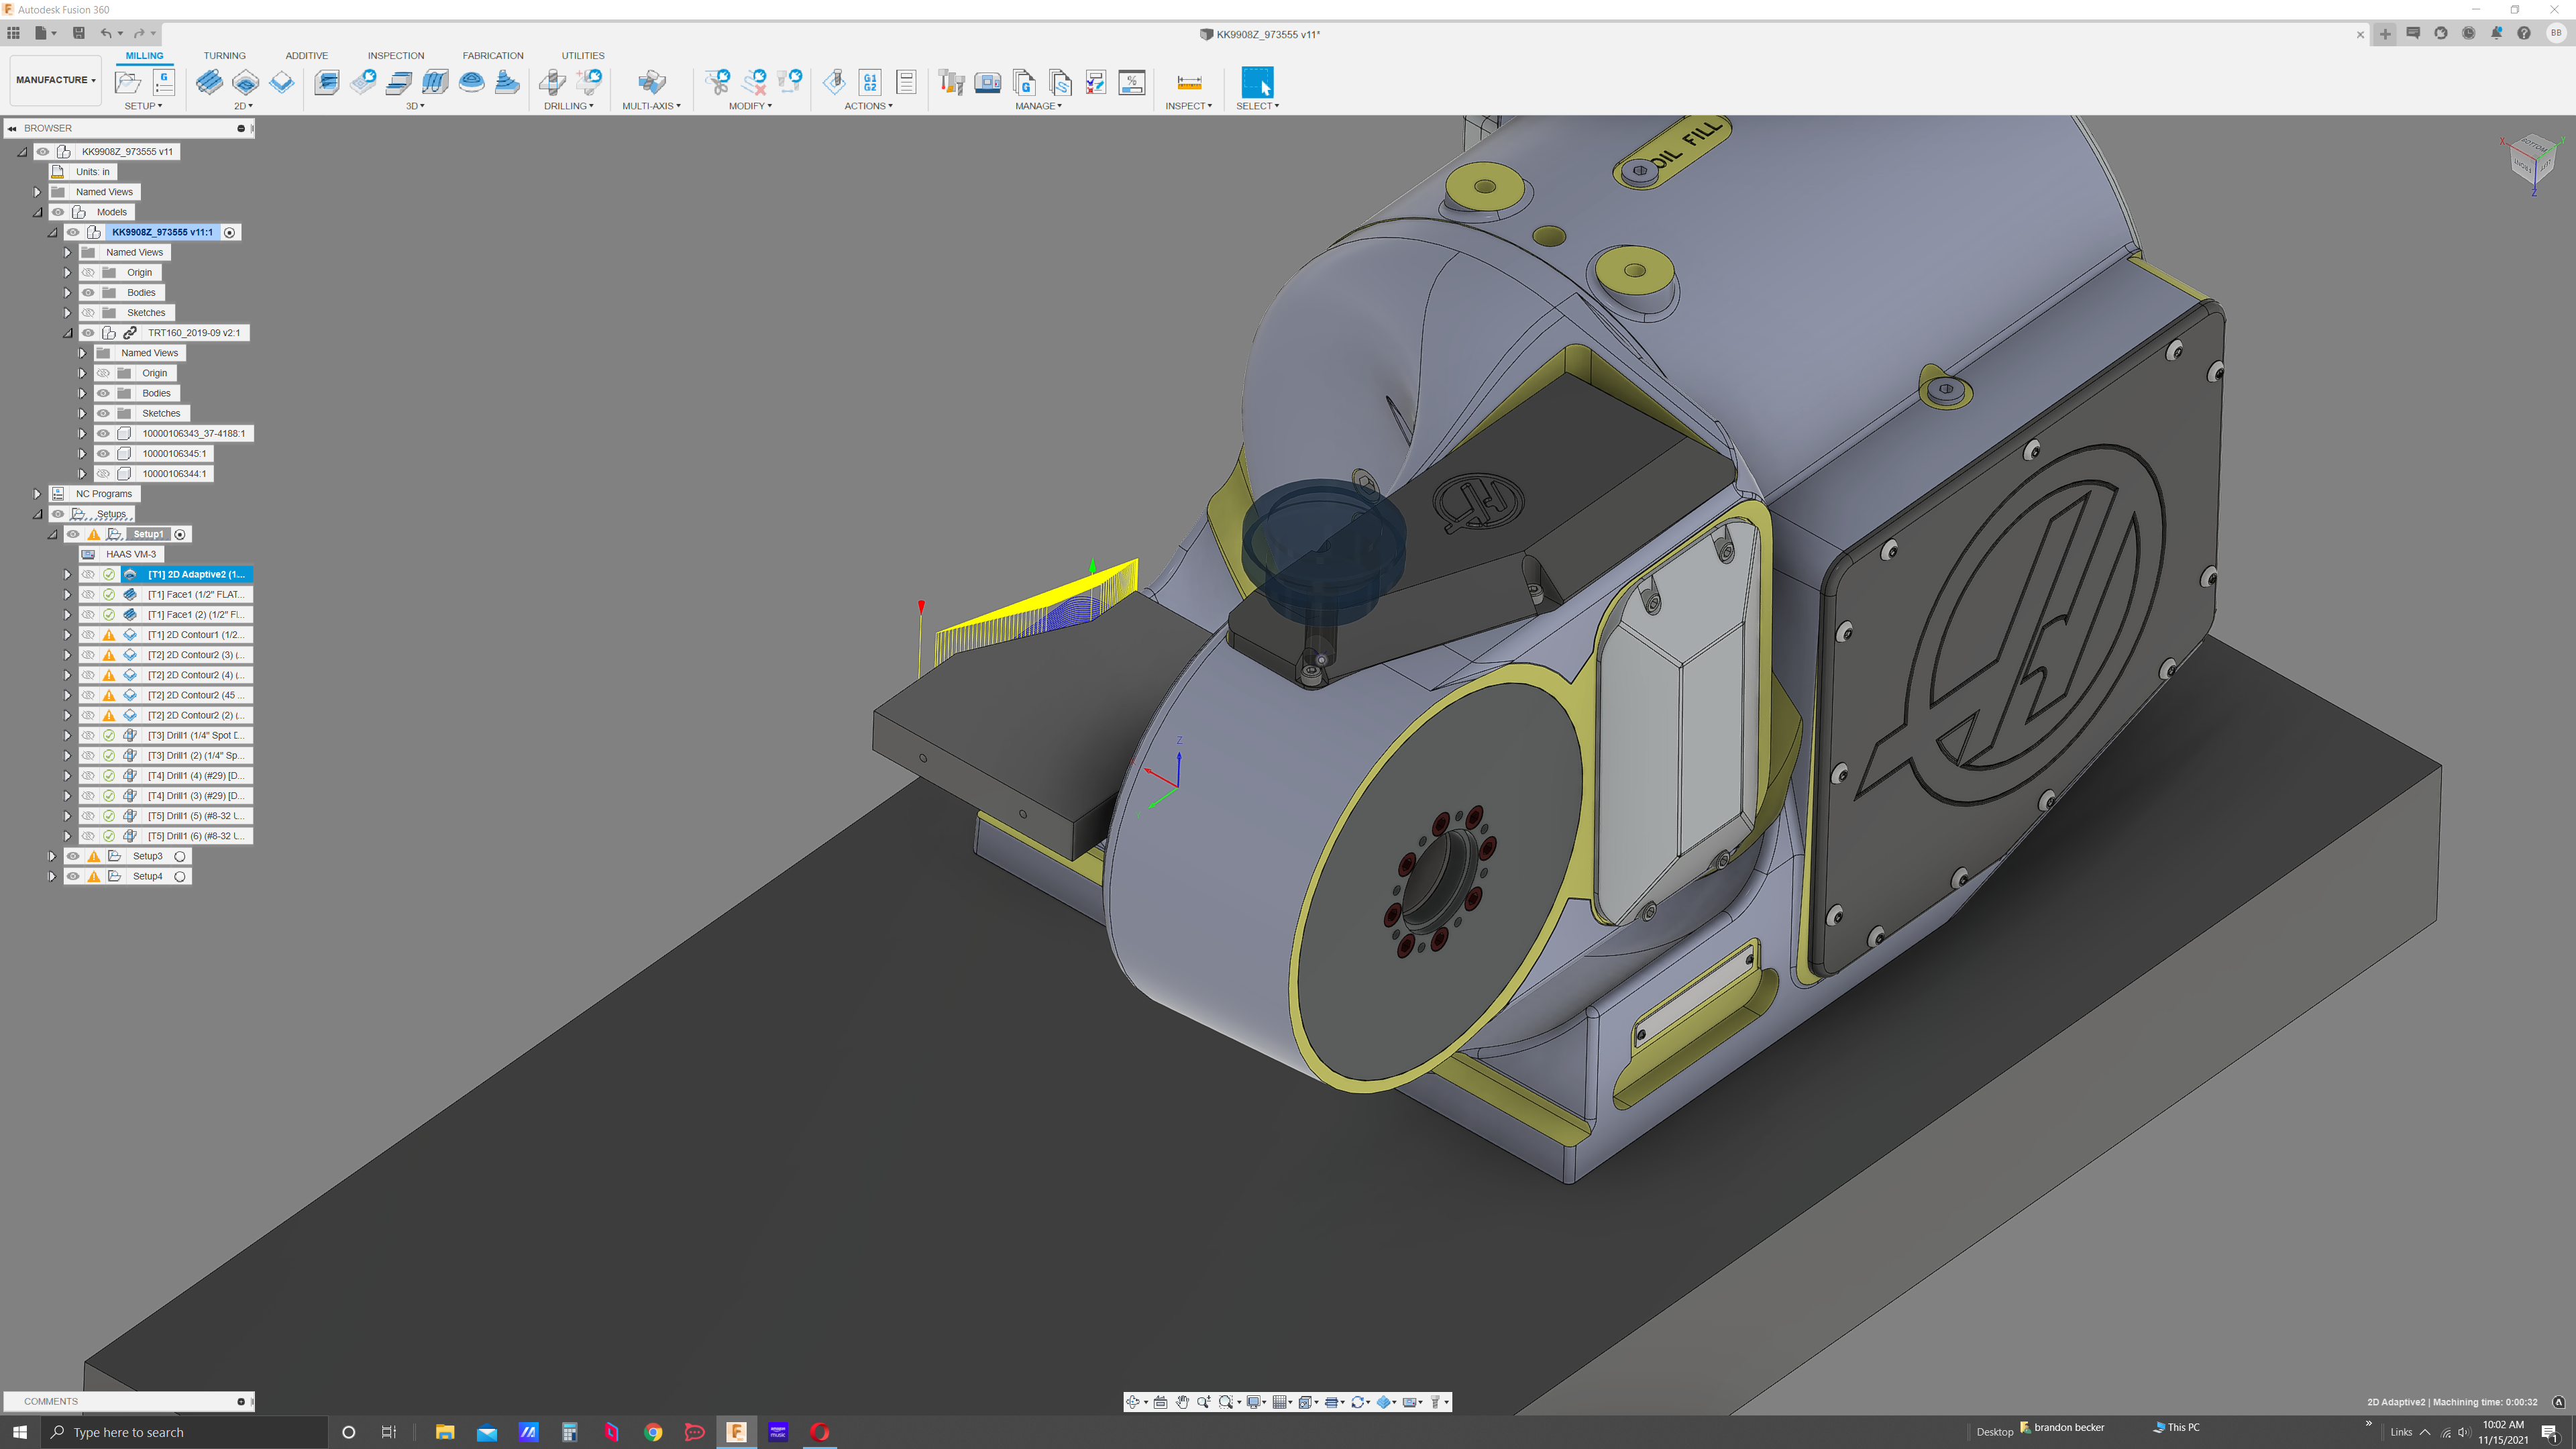Select the Swarf tool under Multi-Axis
This screenshot has width=2576, height=1449.
pyautogui.click(x=651, y=83)
